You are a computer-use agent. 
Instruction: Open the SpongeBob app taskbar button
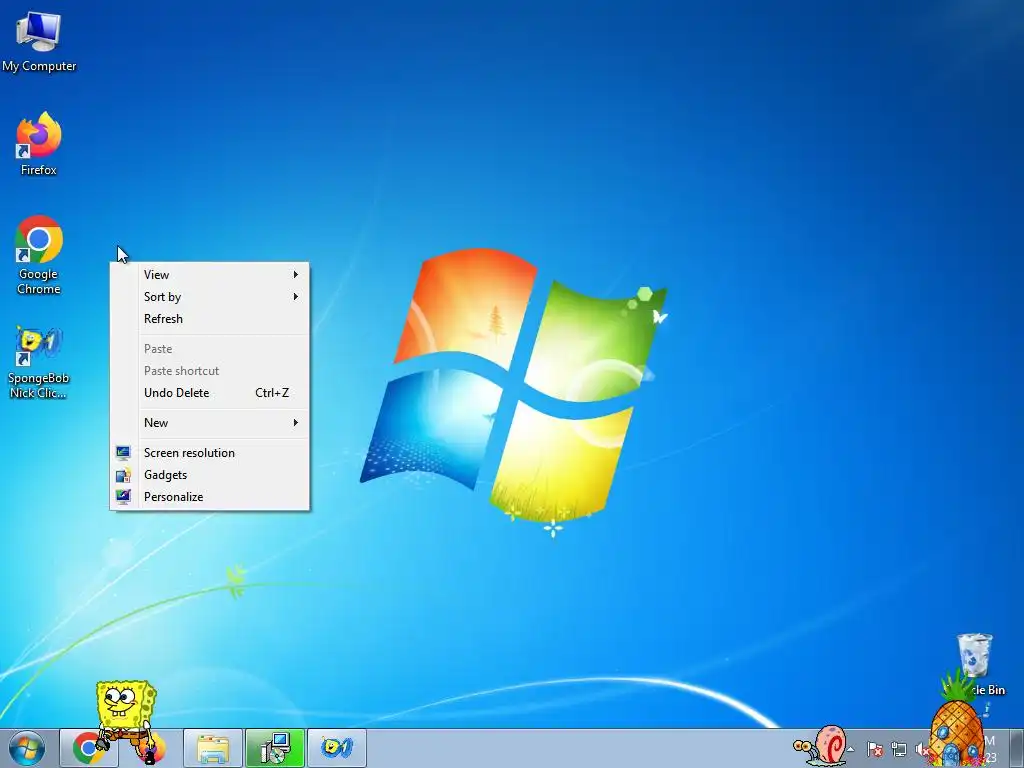pos(337,748)
